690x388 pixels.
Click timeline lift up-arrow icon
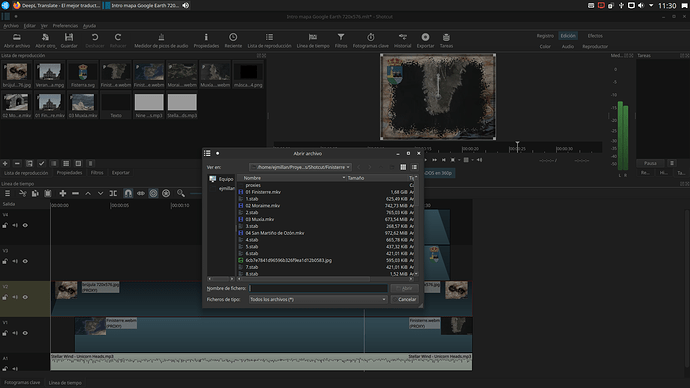tap(88, 193)
